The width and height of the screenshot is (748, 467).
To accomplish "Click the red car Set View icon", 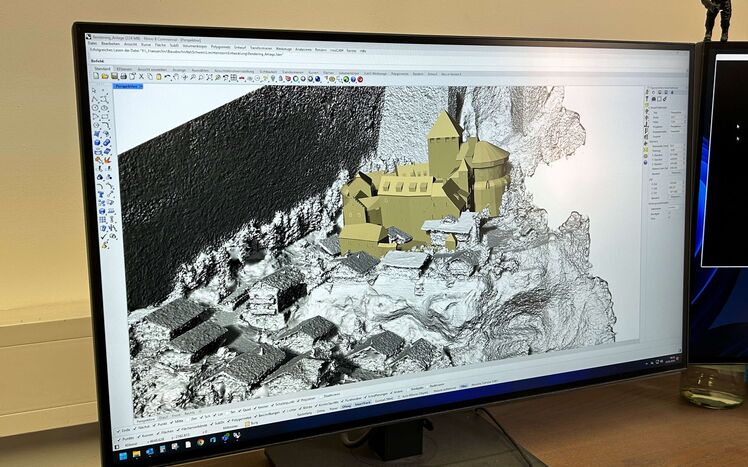I will coord(241,78).
